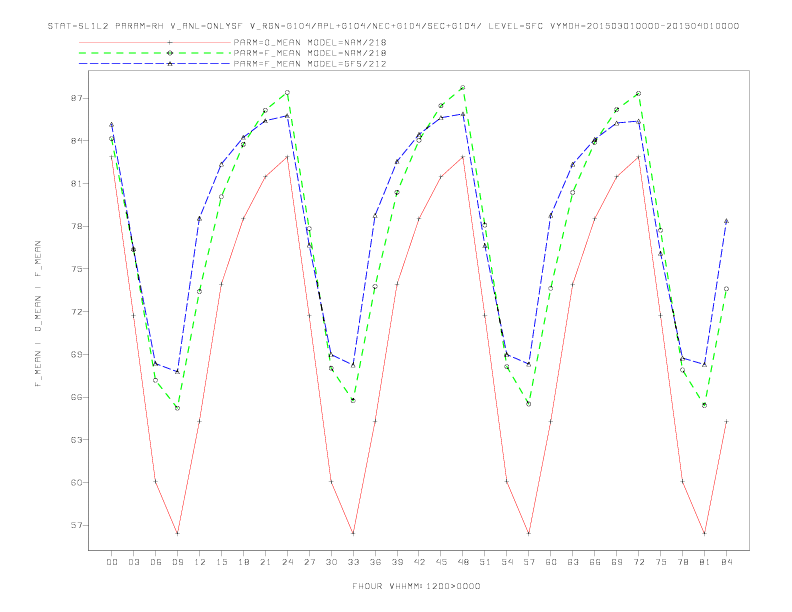This screenshot has width=792, height=612.
Task: Click y-axis tick value 63
Action: [x=77, y=439]
